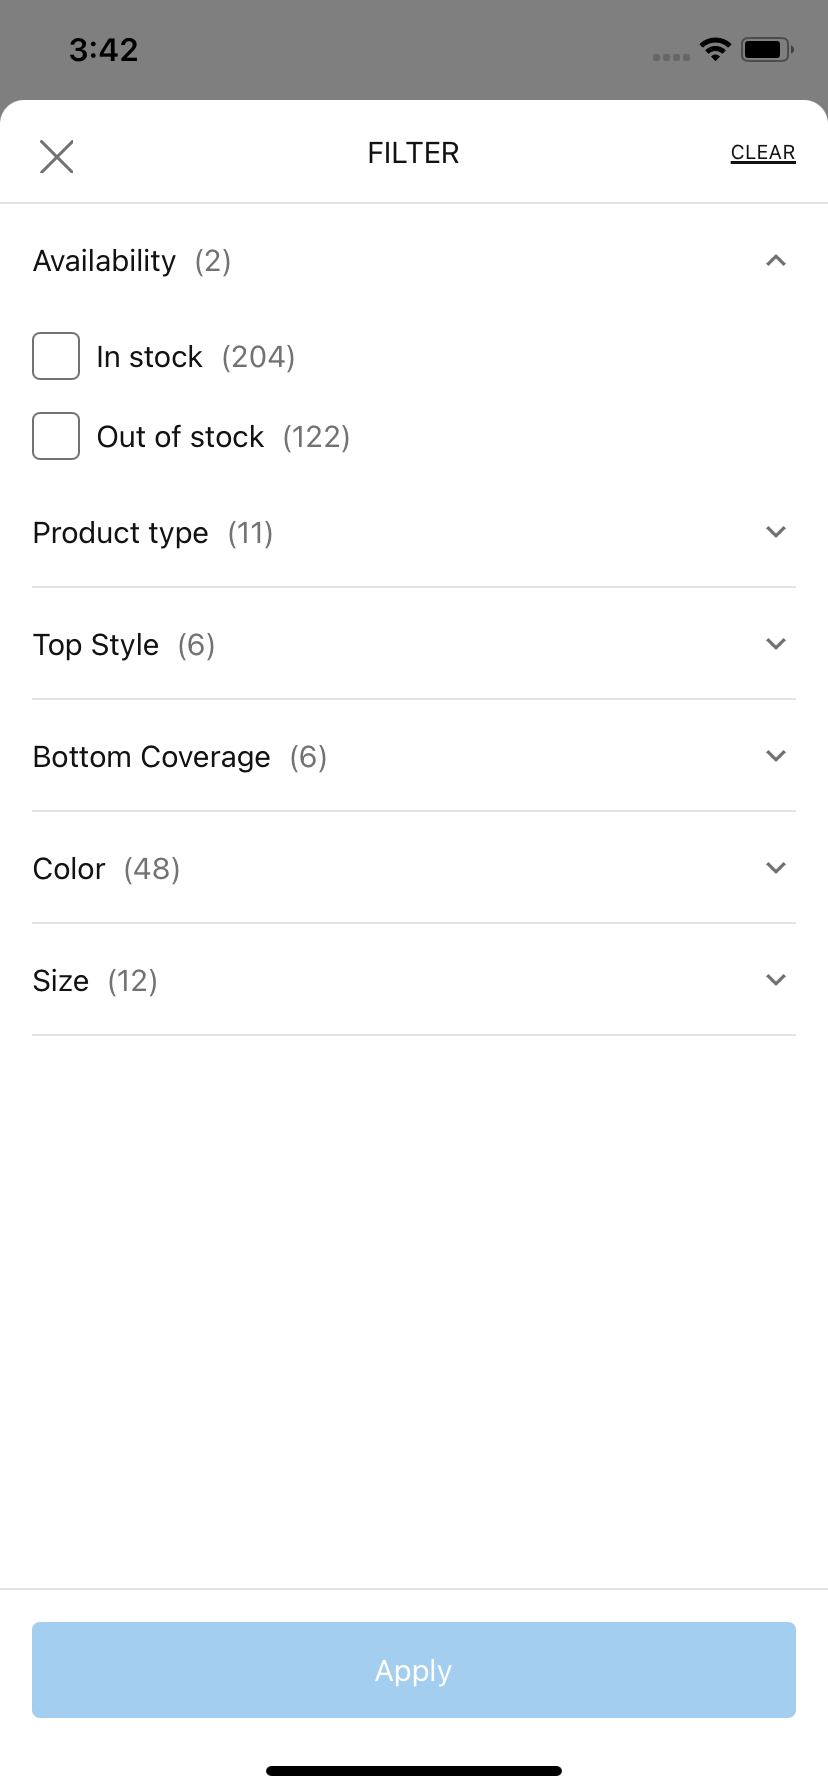Screen dimensions: 828x1792
Task: Tap the Bottom Coverage chevron icon
Action: pos(775,756)
